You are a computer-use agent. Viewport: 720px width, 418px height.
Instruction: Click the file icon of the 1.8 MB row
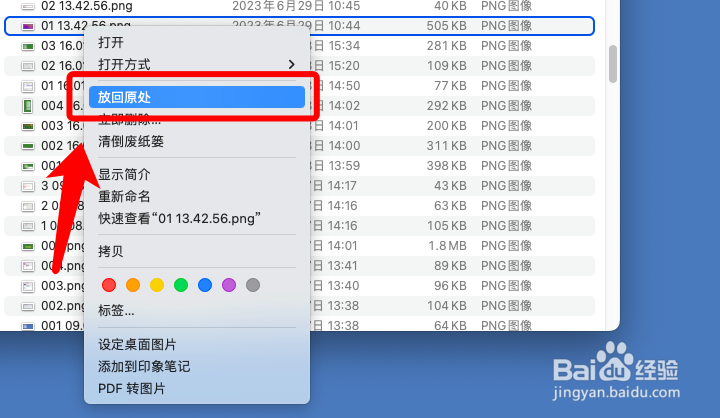(28, 246)
